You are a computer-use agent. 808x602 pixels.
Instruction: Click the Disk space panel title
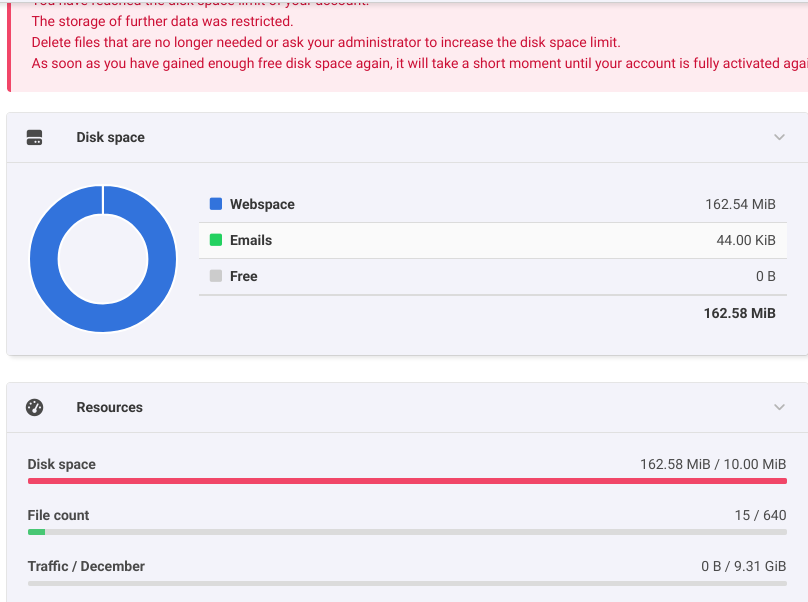110,137
